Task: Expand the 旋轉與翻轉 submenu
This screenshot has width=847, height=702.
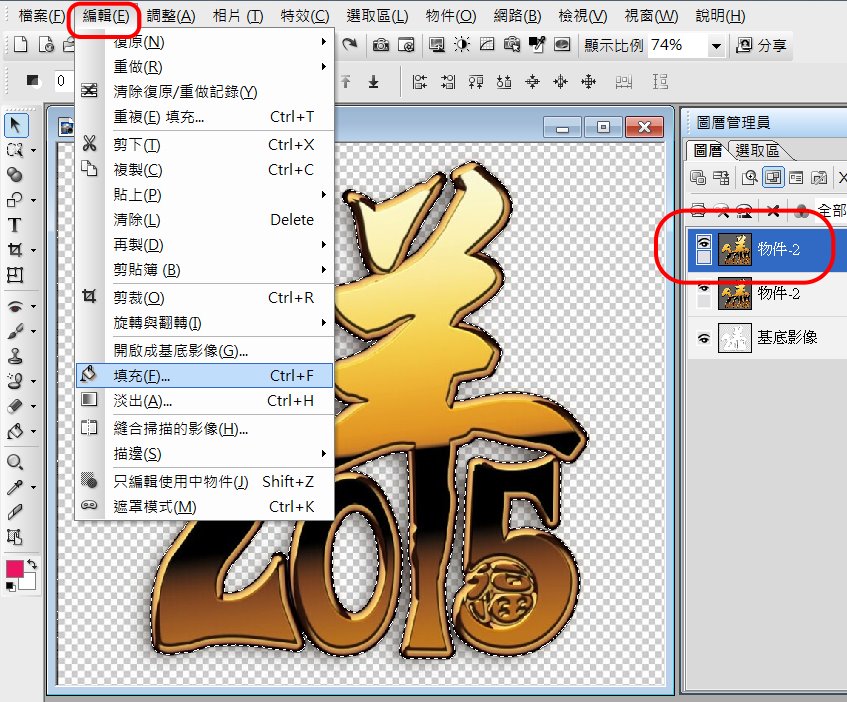Action: (x=324, y=322)
